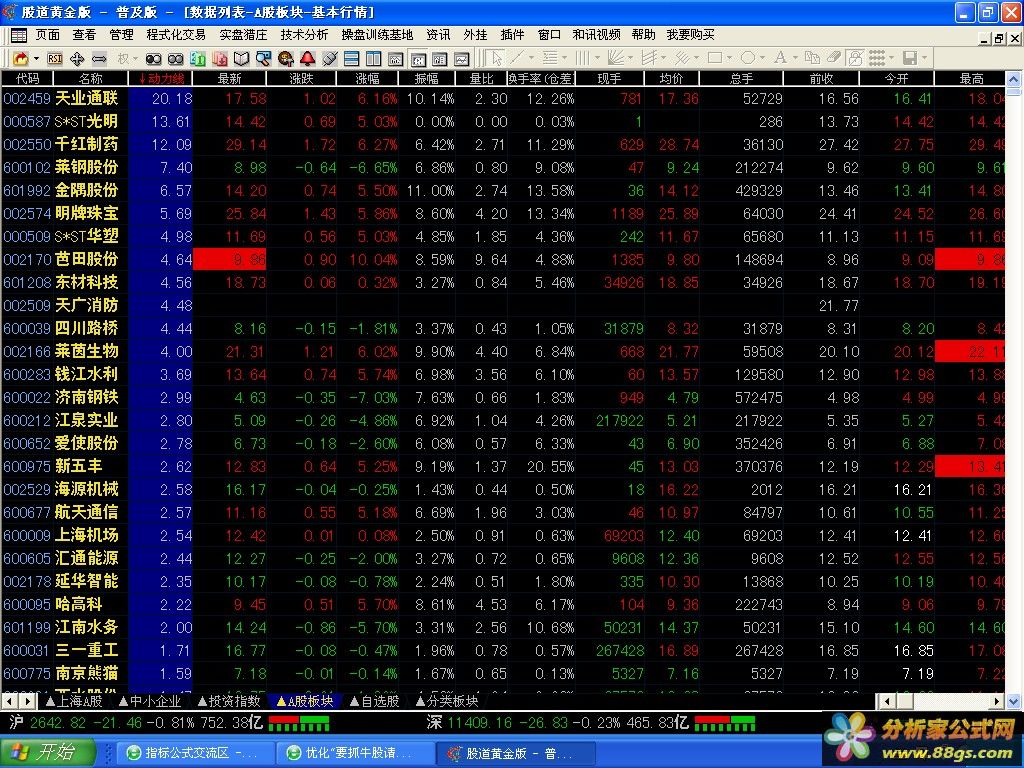Screen dimensions: 1024x768
Task: Select vertical split window layout icon
Action: point(374,59)
